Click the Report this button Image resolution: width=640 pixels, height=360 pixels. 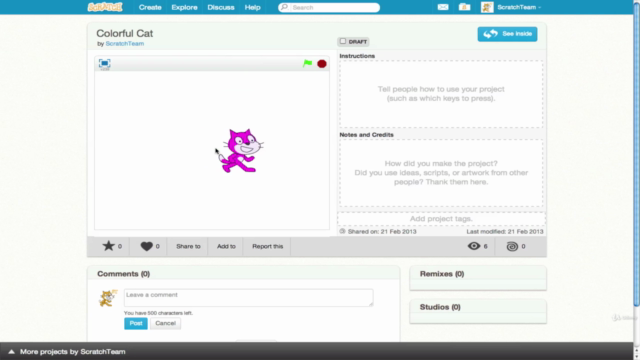click(x=267, y=246)
